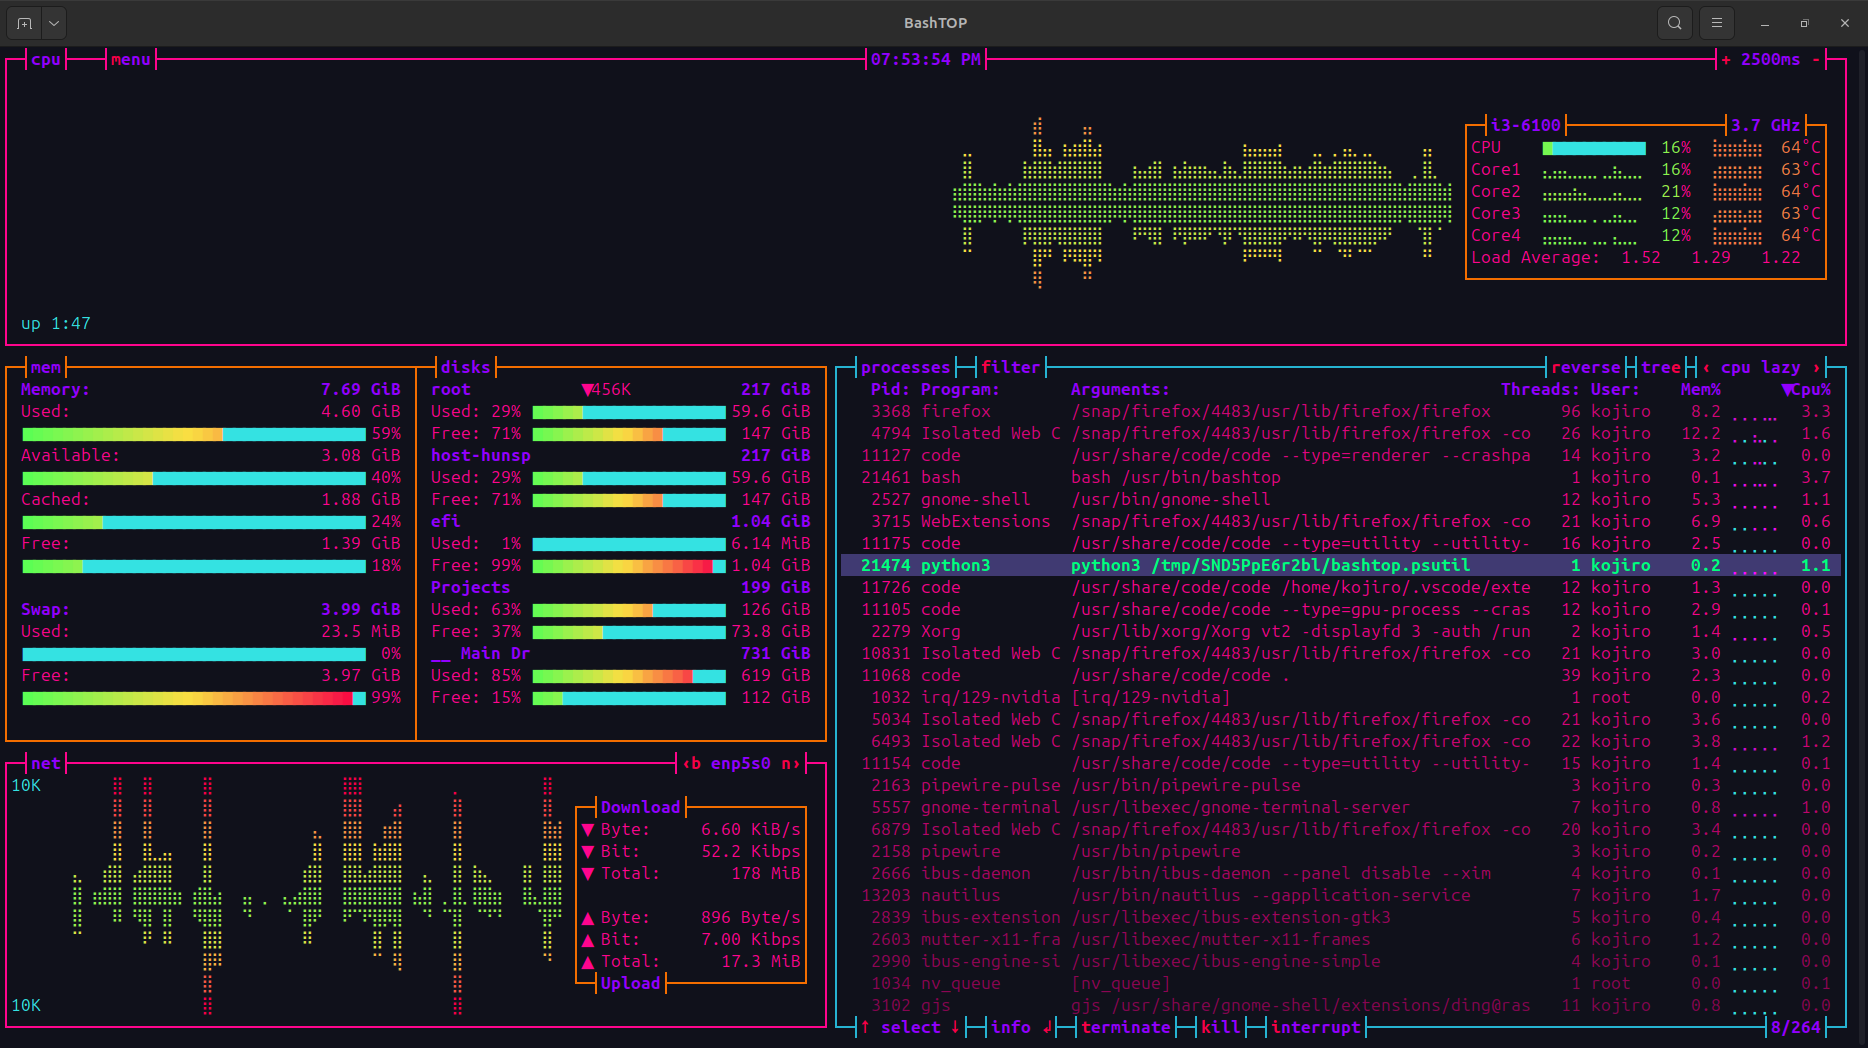Click the cpu box label

click(46, 60)
